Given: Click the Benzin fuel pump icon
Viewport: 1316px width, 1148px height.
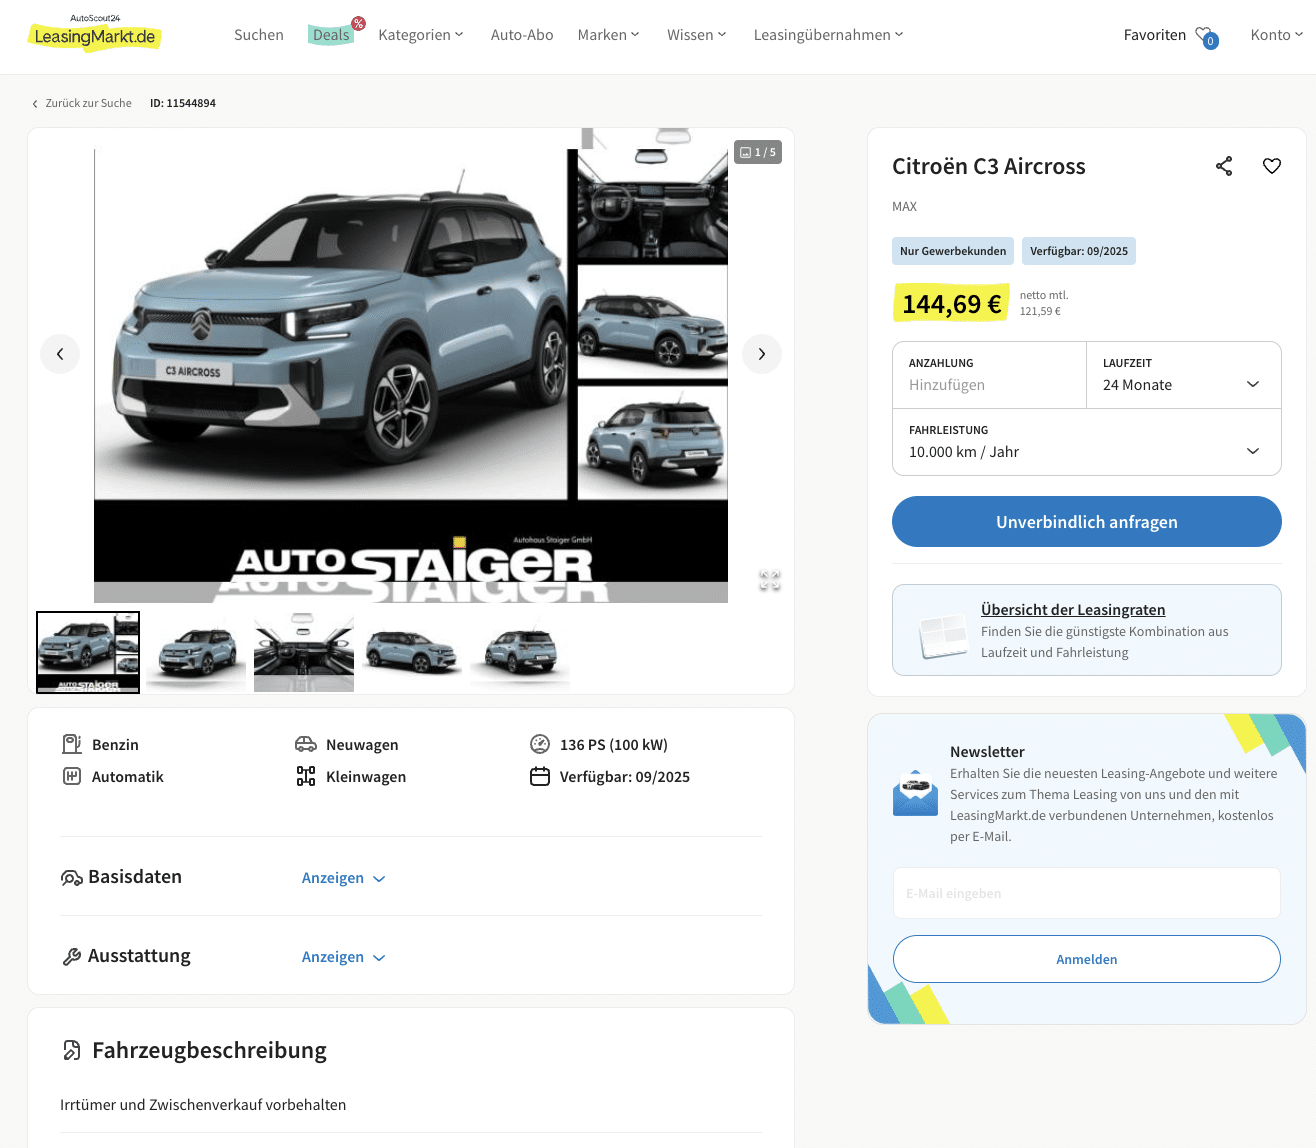Looking at the screenshot, I should click(72, 744).
